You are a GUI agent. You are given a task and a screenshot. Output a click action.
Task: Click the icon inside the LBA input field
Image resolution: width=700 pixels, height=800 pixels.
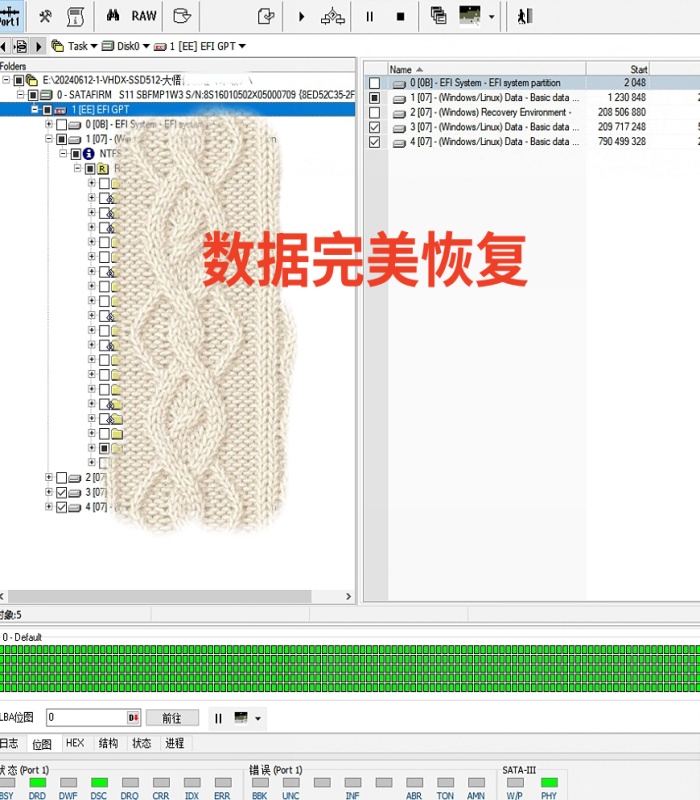(x=133, y=718)
